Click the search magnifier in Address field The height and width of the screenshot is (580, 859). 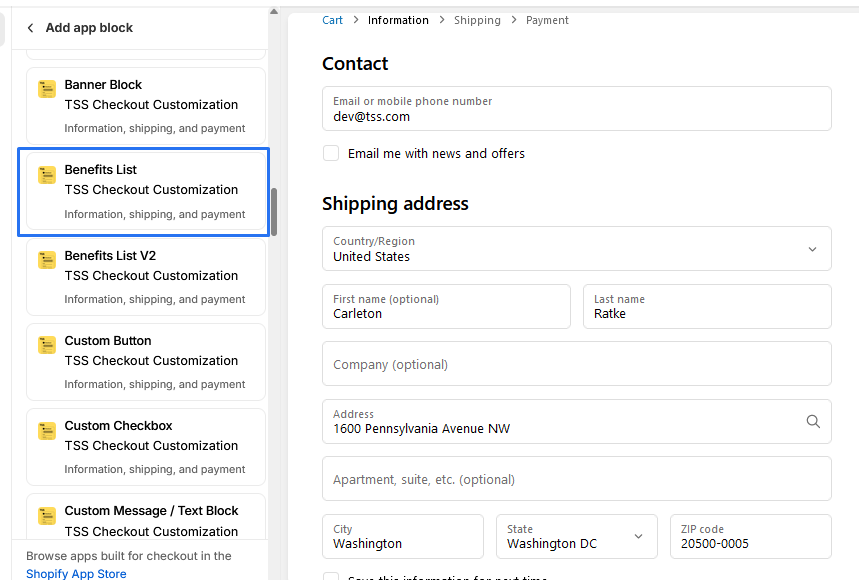pyautogui.click(x=813, y=421)
